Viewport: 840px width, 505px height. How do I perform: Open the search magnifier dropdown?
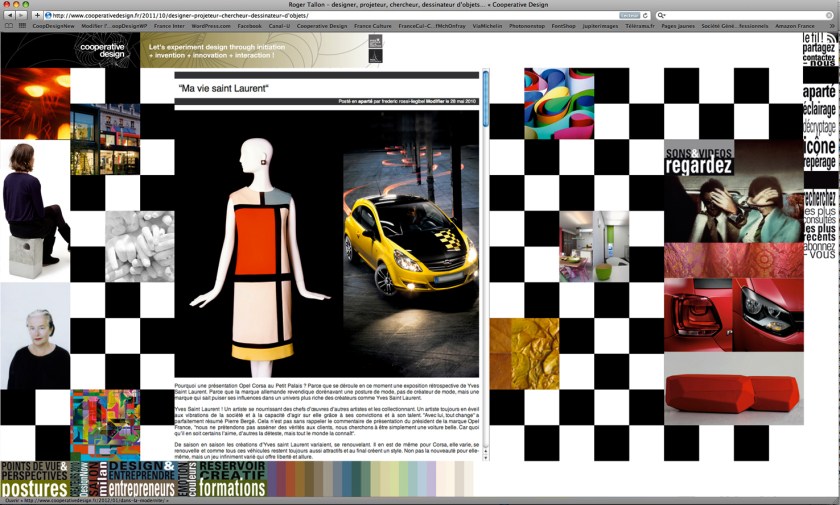tap(662, 16)
